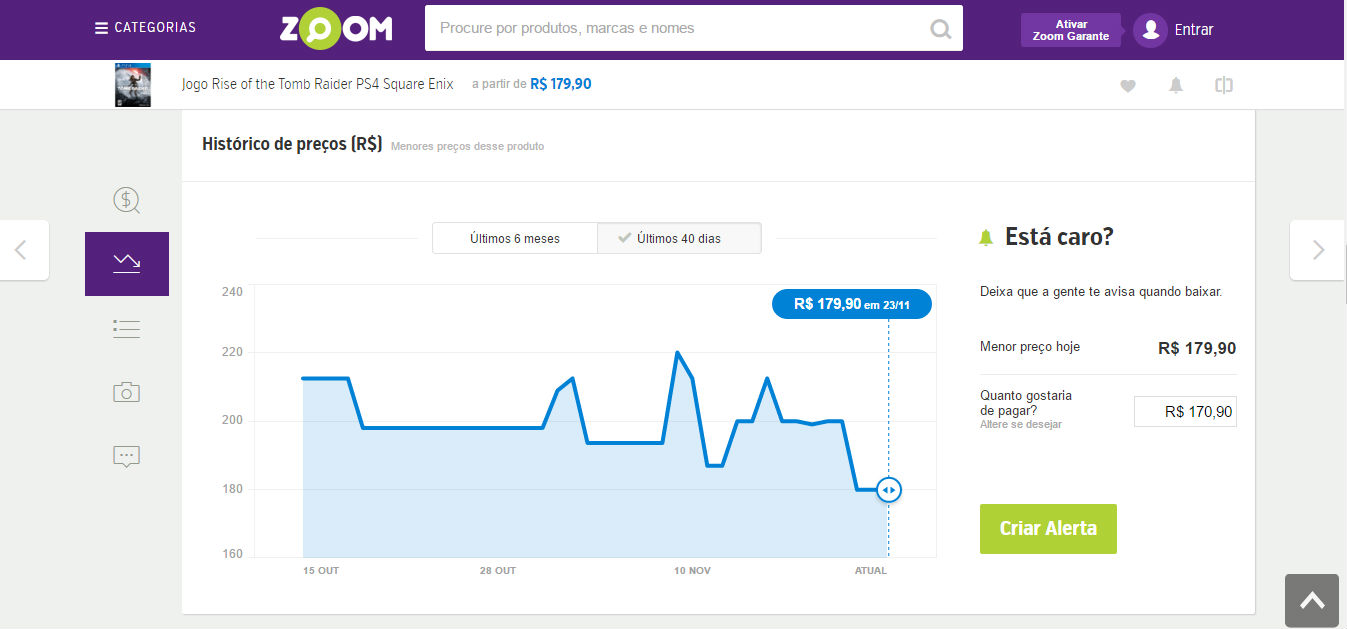This screenshot has width=1347, height=629.
Task: Open Rise of the Tomb Raider thumbnail
Action: coord(132,85)
